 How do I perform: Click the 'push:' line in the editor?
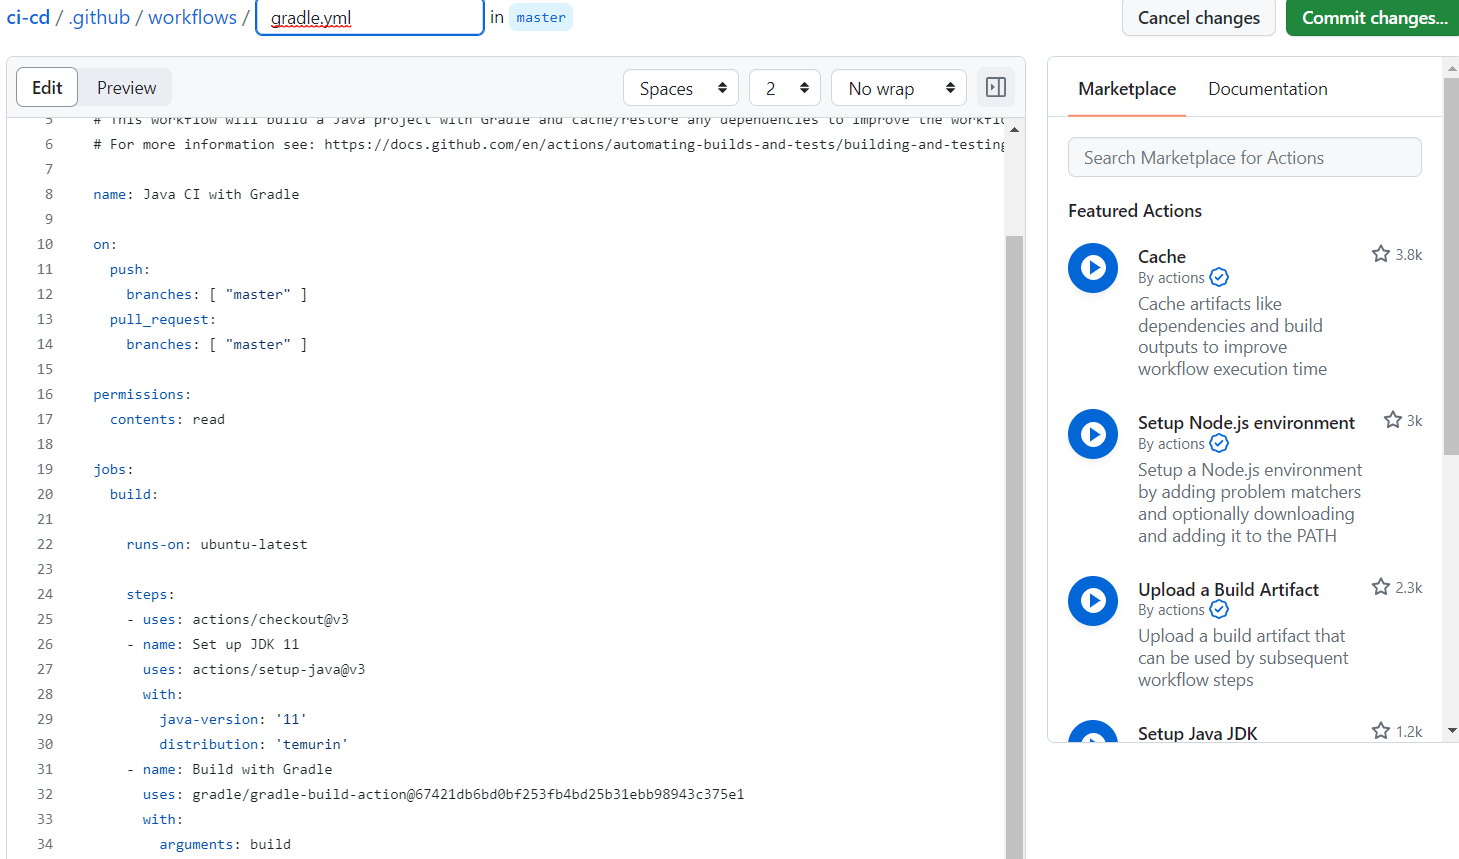coord(130,269)
